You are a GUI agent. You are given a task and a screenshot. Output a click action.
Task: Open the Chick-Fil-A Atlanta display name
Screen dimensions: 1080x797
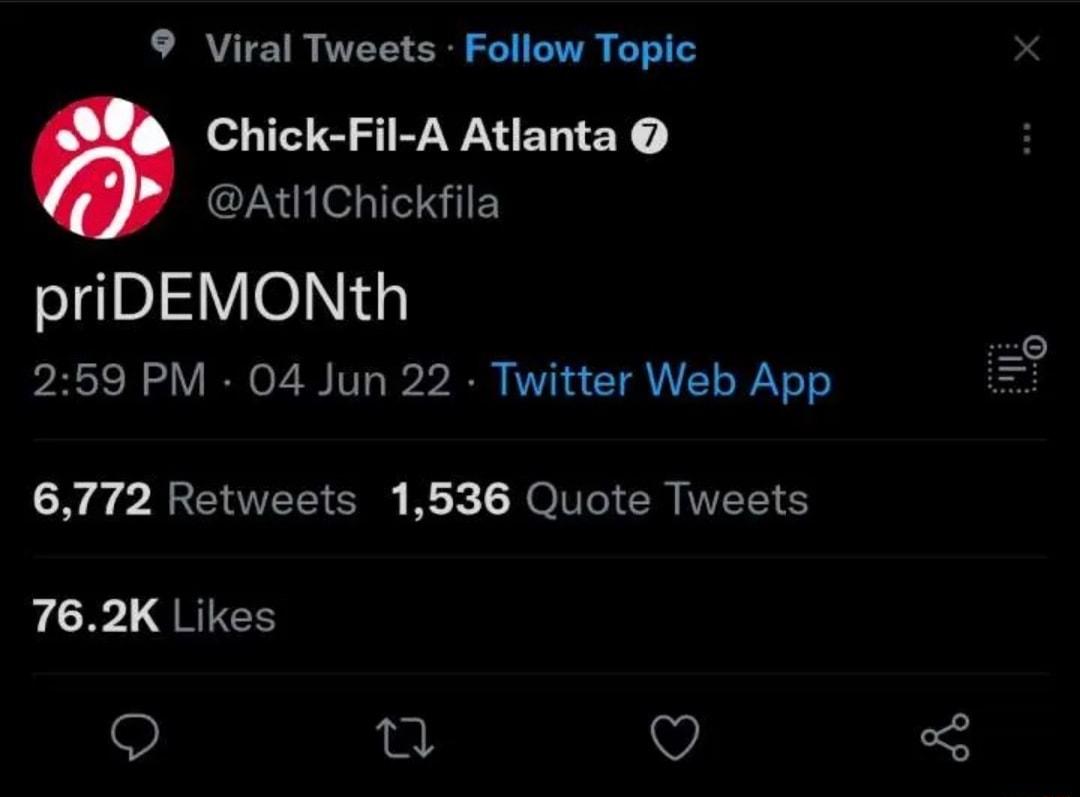[411, 136]
